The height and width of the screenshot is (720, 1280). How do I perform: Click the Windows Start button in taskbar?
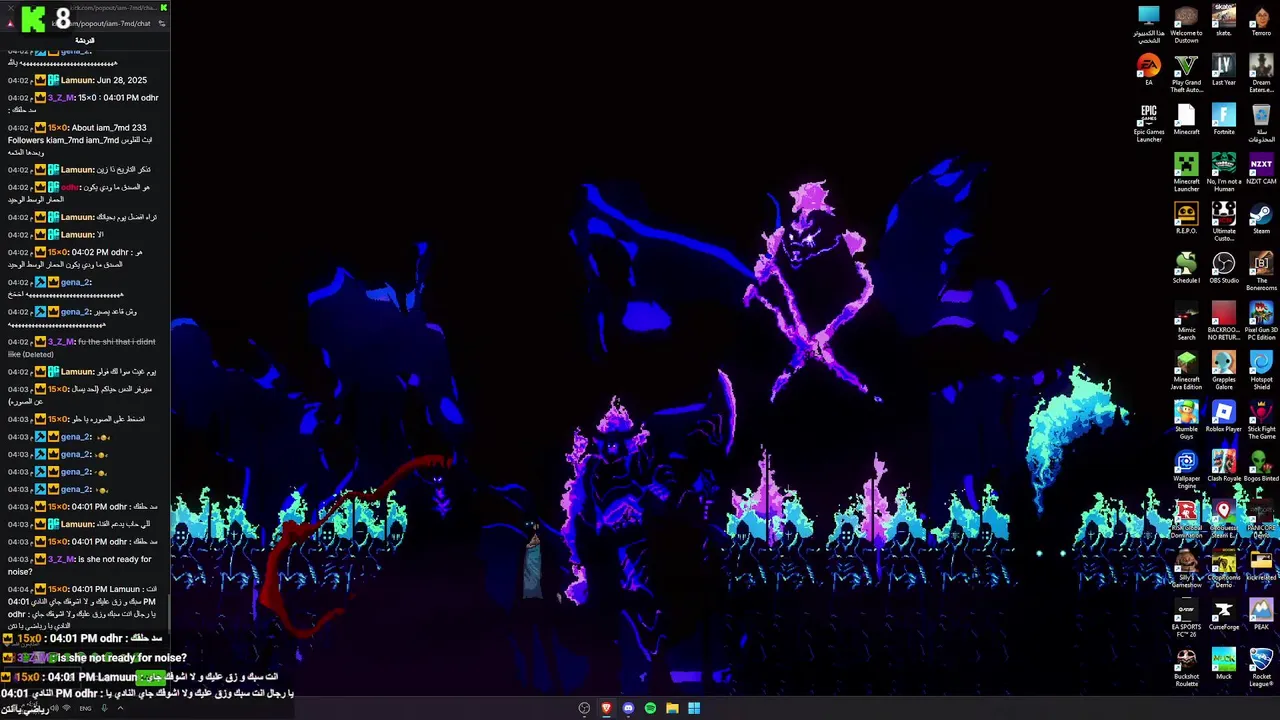[694, 708]
